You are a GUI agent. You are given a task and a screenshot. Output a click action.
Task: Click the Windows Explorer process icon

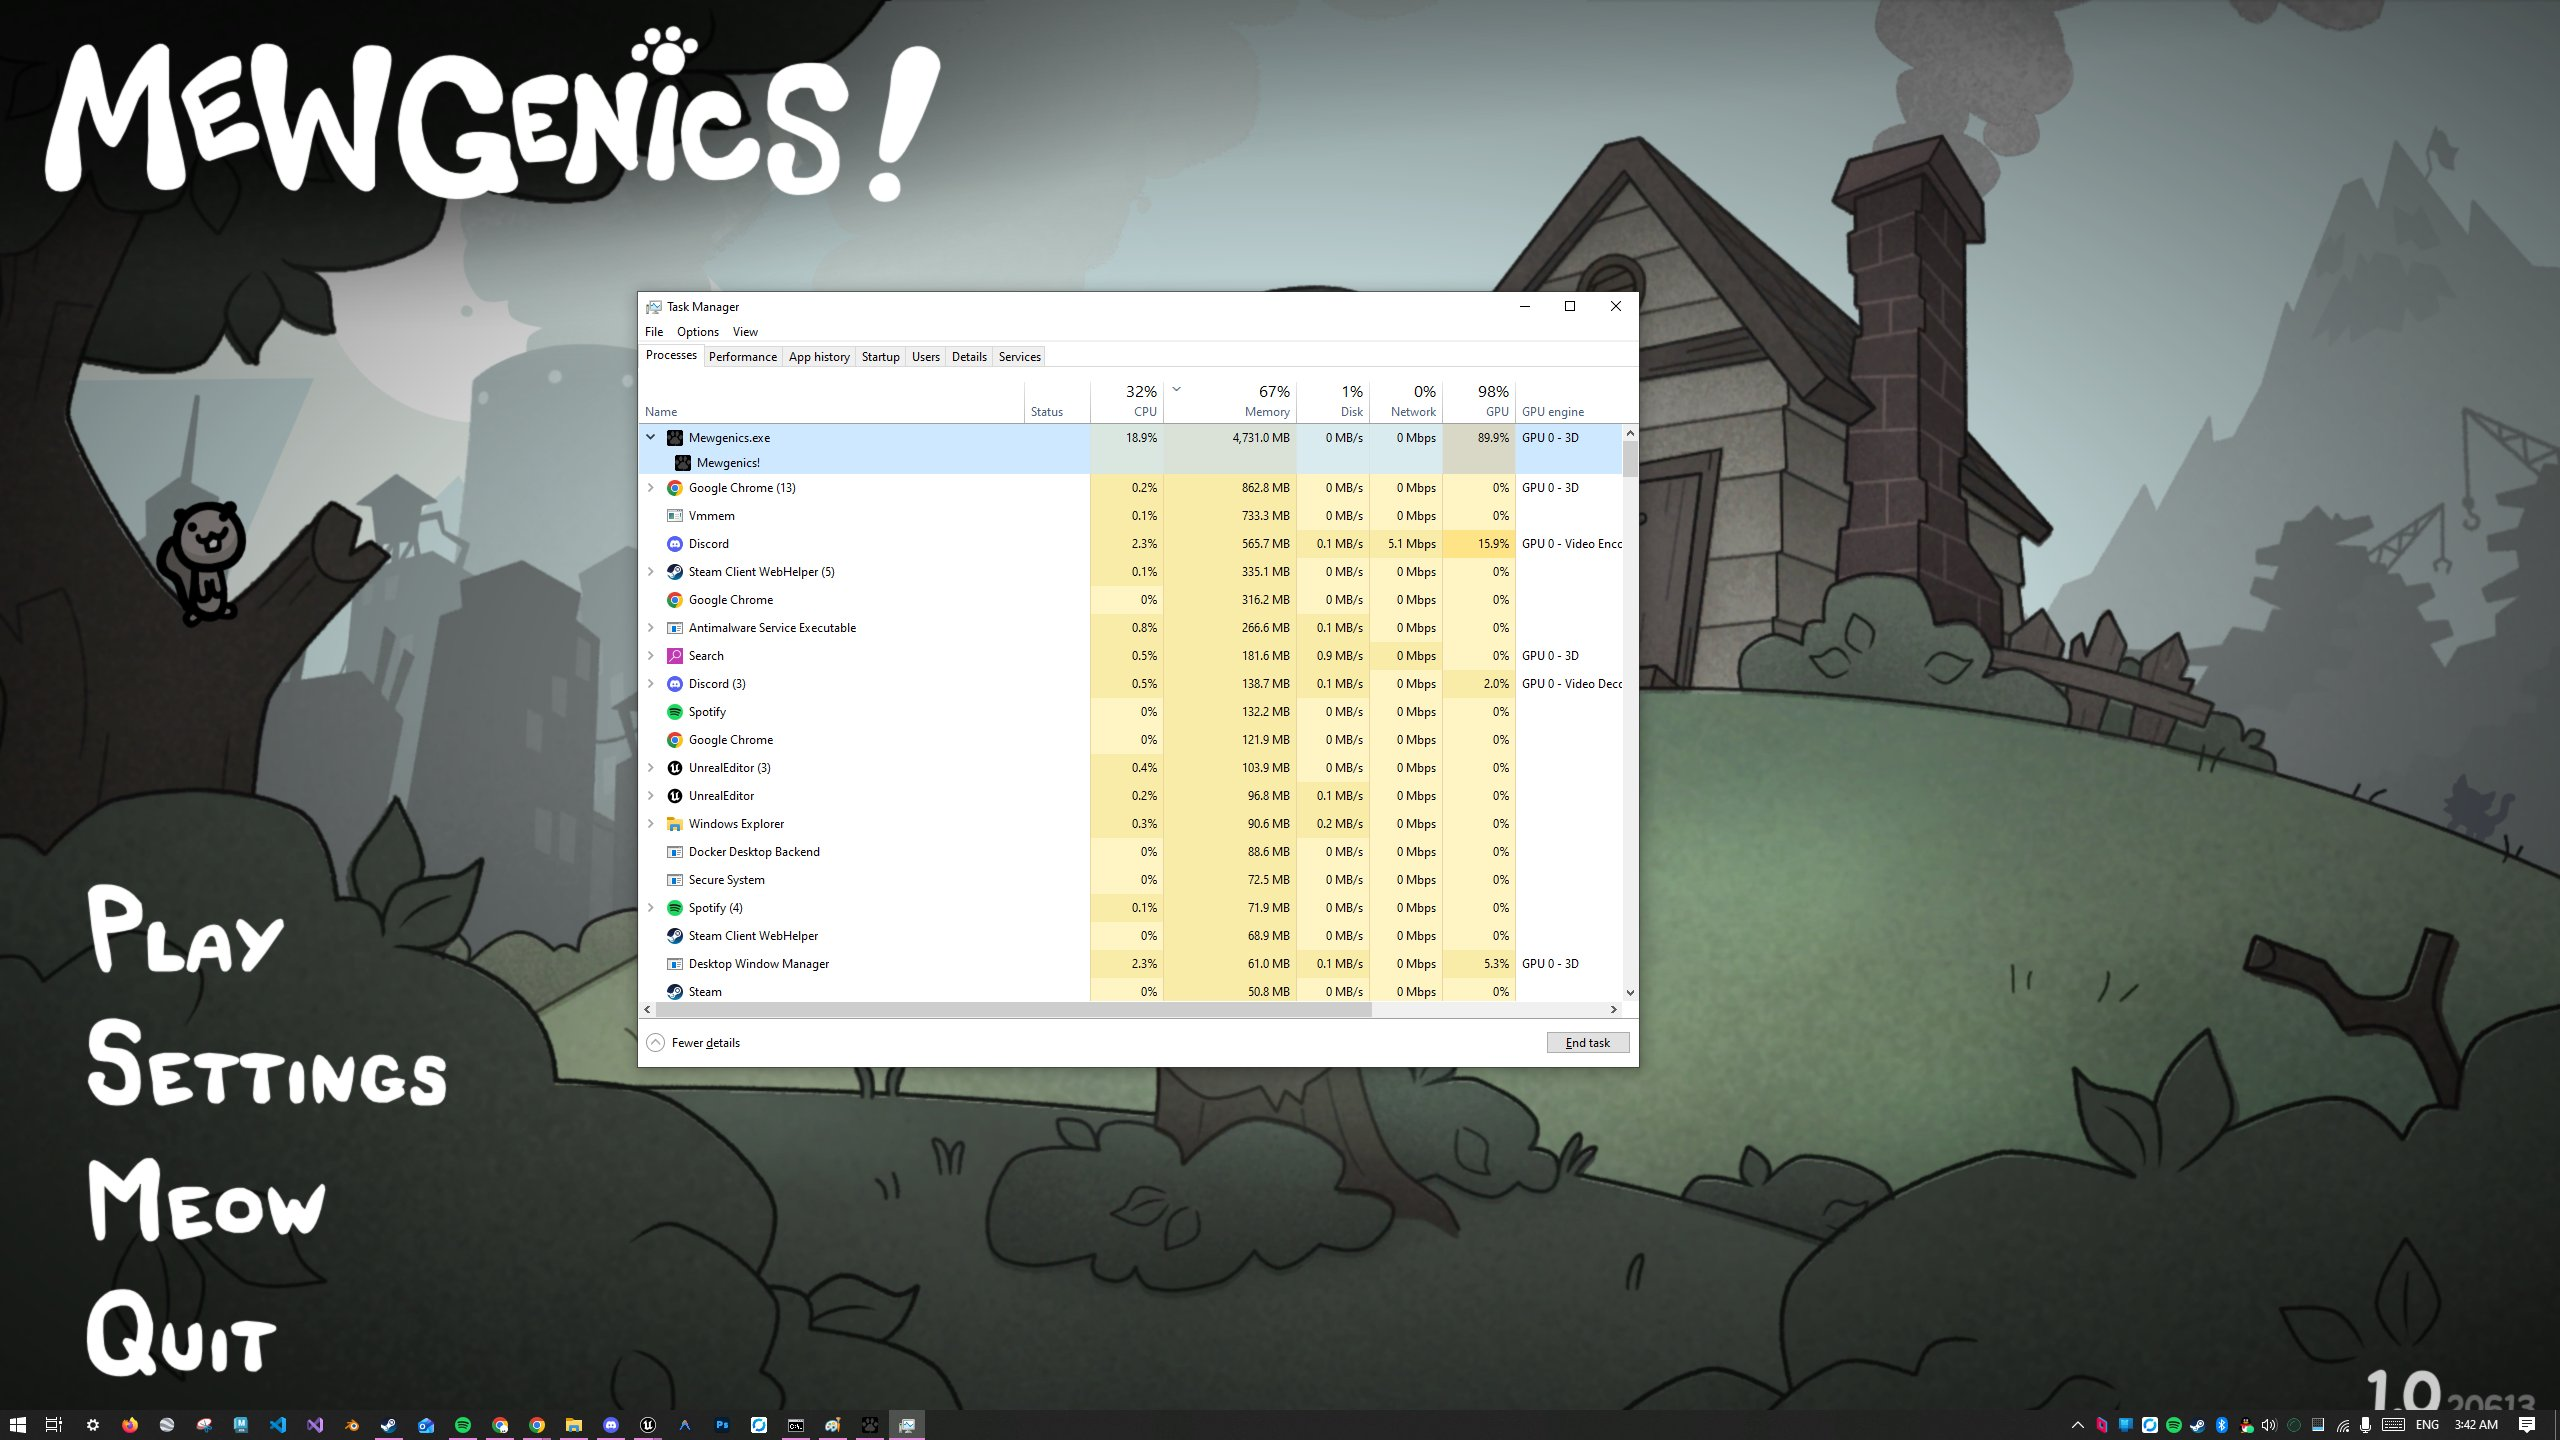[x=674, y=824]
